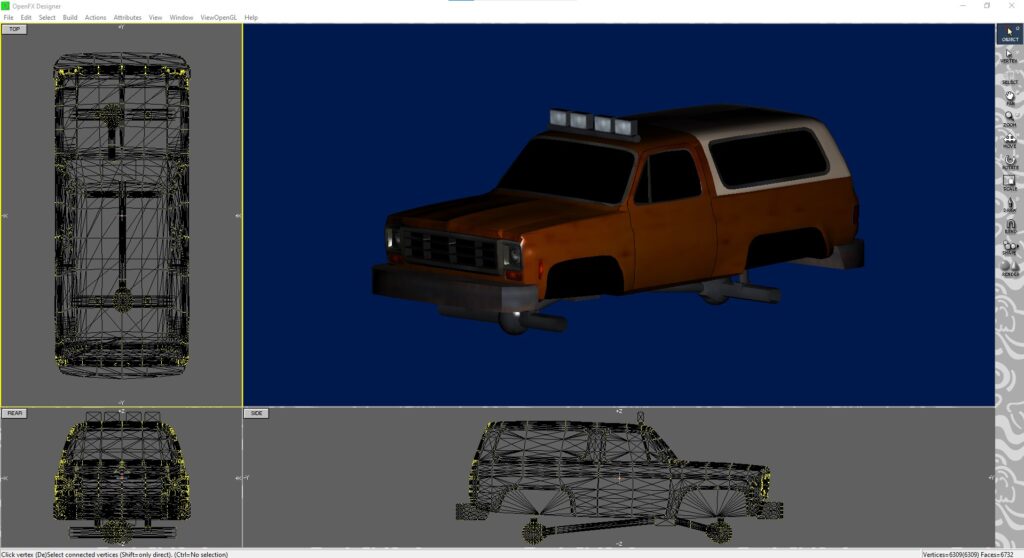Pick the Pan hand tool
Screen dimensions: 1024x558
coord(1009,97)
